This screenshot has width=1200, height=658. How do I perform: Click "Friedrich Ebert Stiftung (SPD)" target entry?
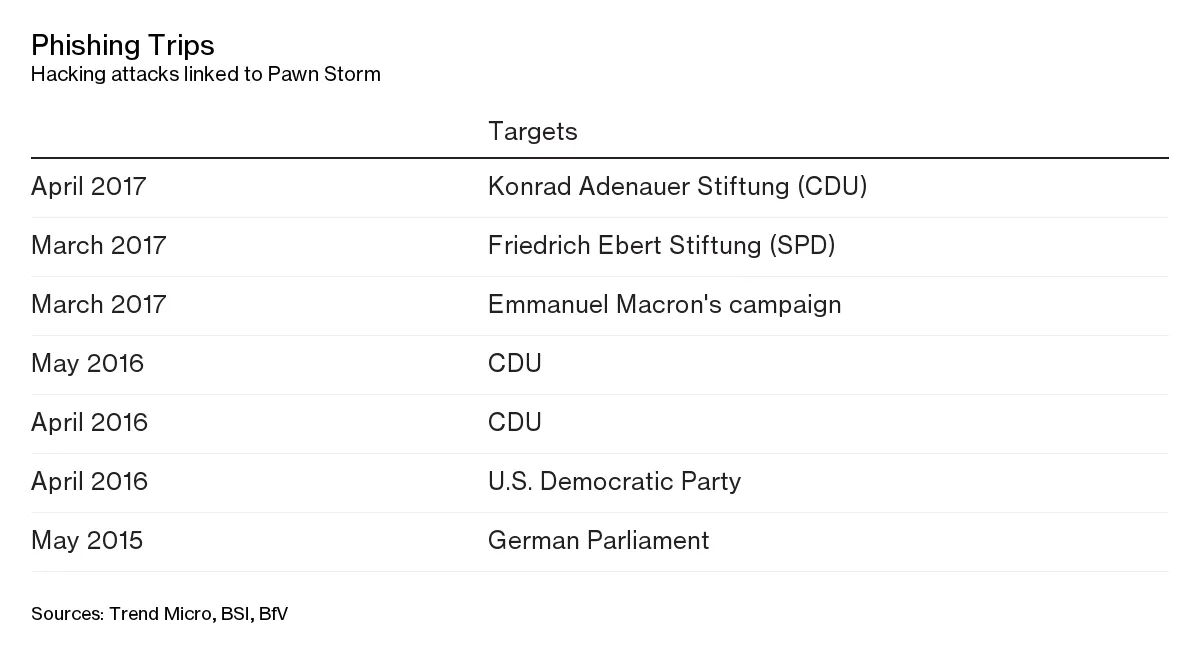661,246
